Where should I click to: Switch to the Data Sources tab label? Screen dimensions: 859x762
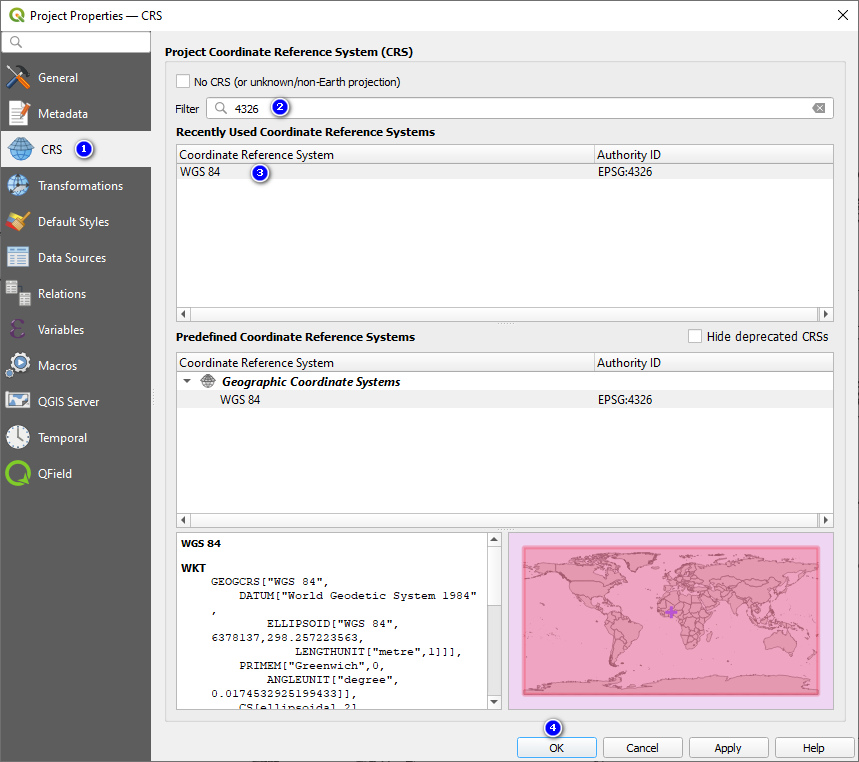pos(72,257)
